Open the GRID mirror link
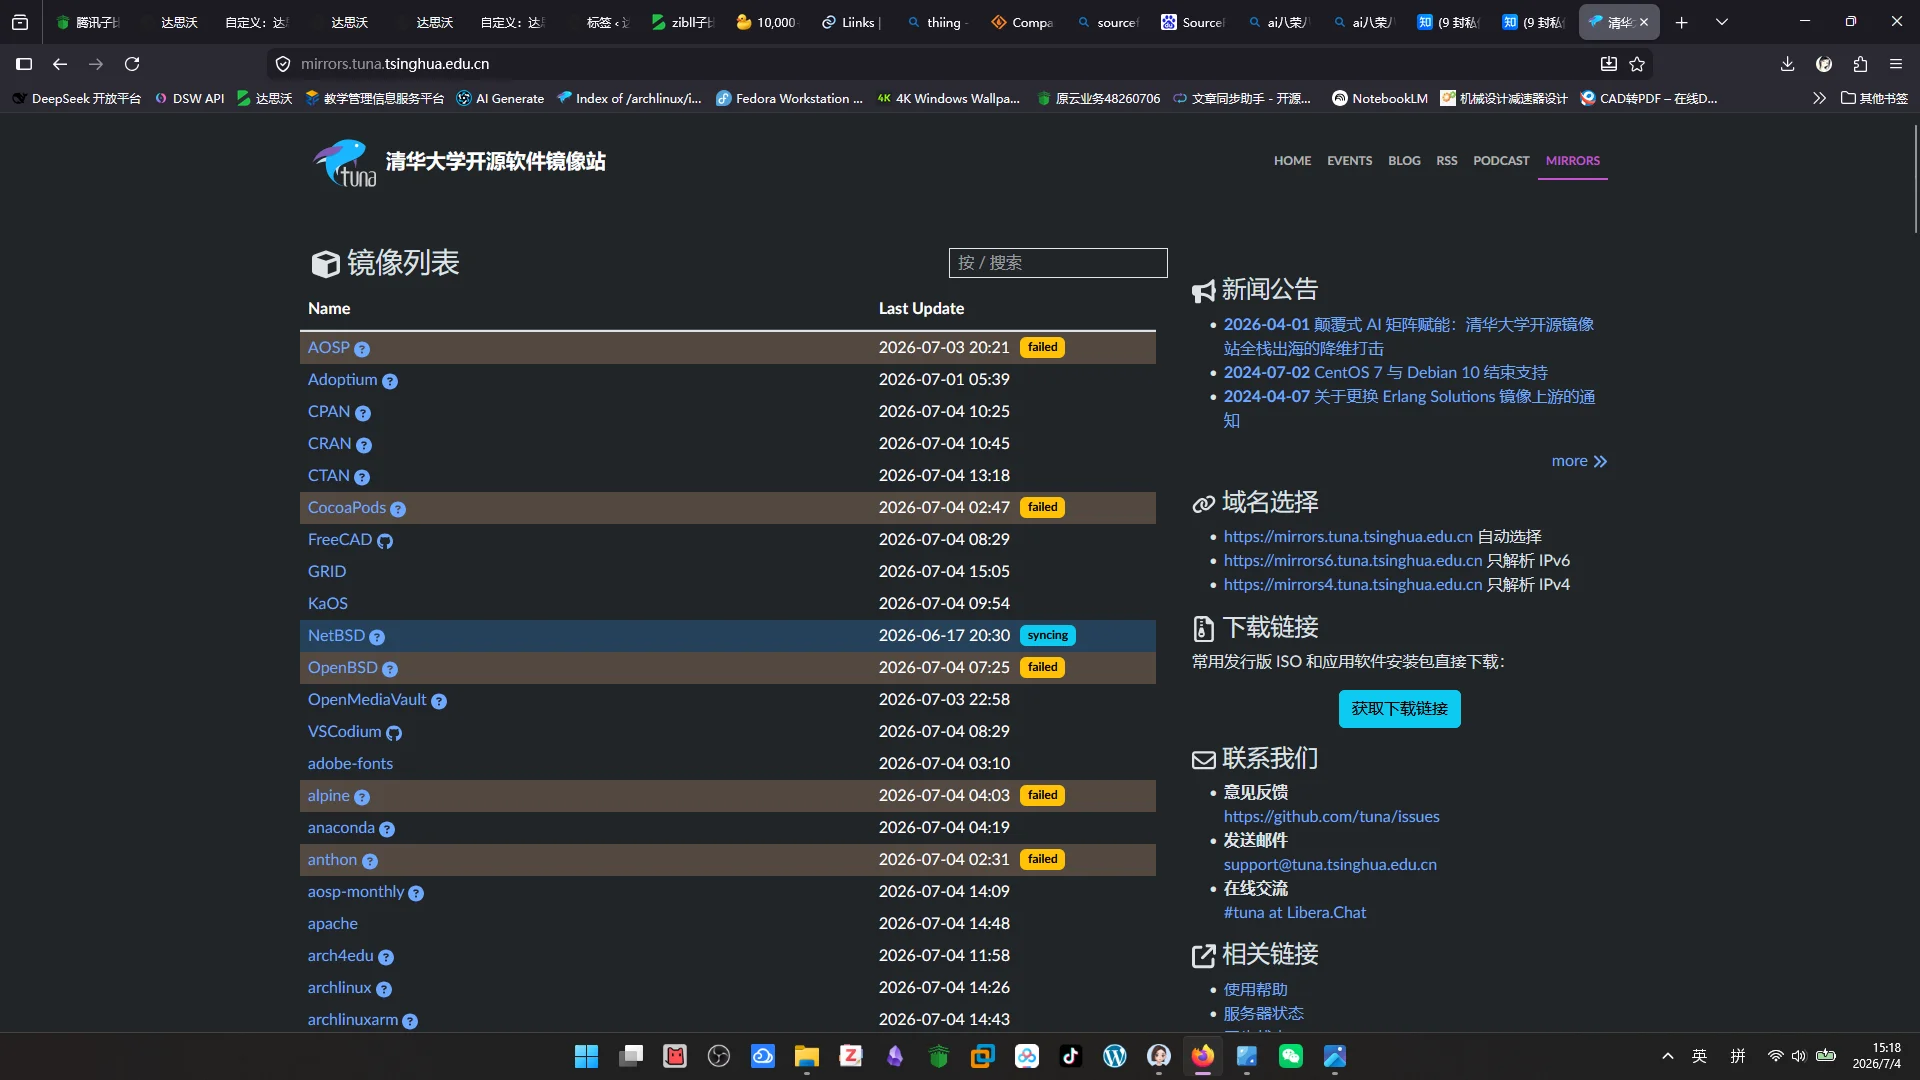1920x1080 pixels. point(326,572)
